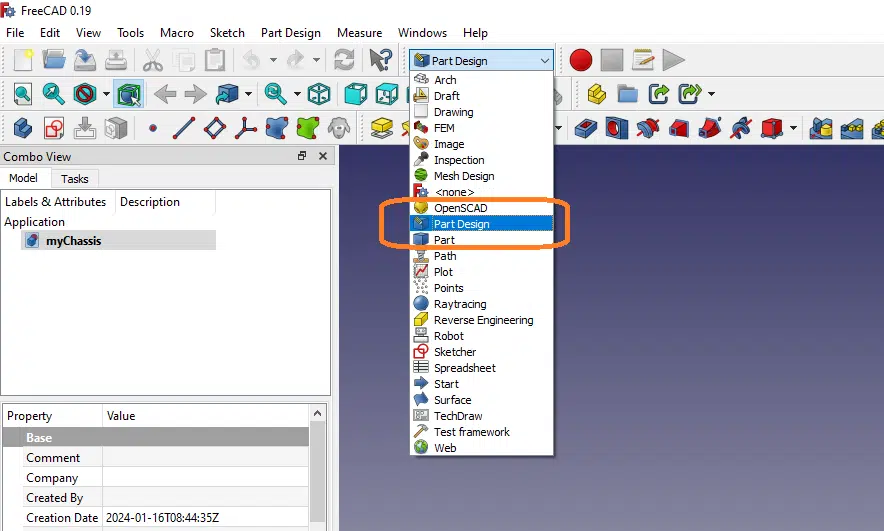Click the Comment value field
Screen dimensions: 884x531
pos(205,458)
